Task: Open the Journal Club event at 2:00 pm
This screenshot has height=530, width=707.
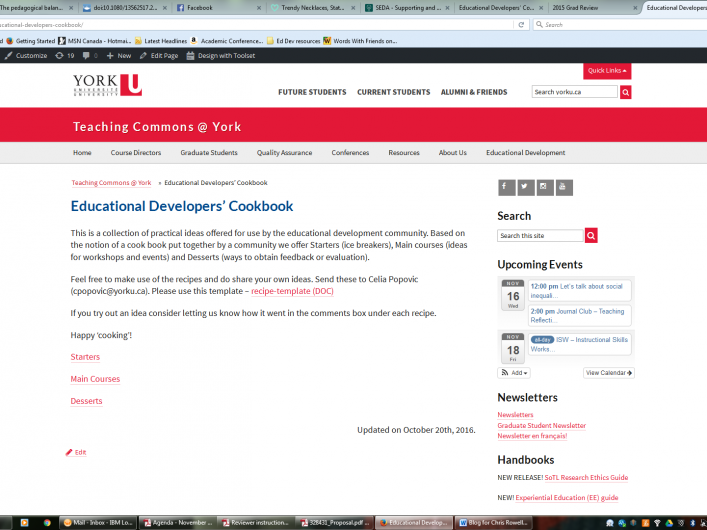Action: click(579, 315)
